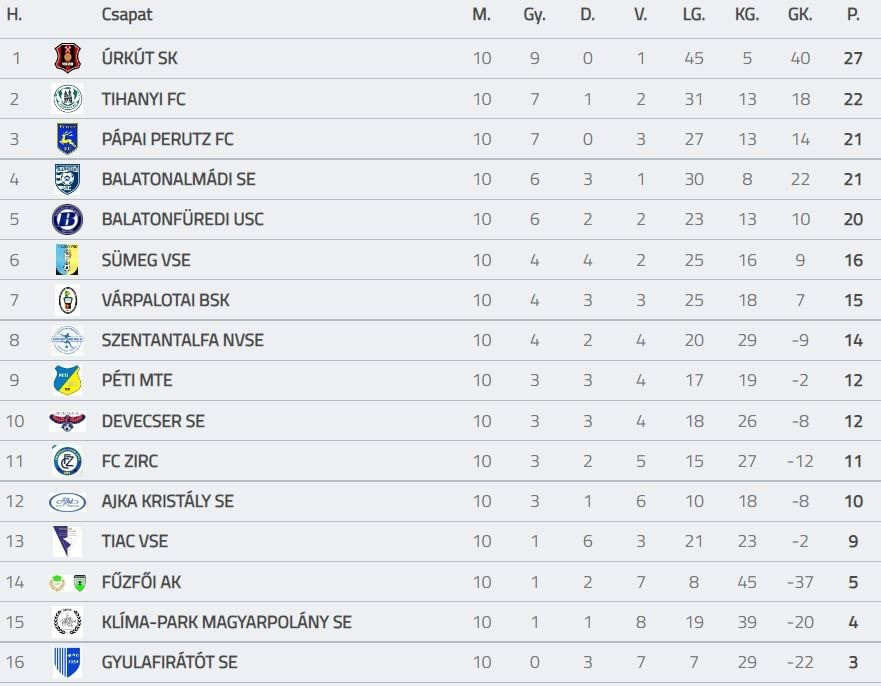The width and height of the screenshot is (881, 686).
Task: Open the Szentantalfa NVSE team page
Action: (x=182, y=340)
